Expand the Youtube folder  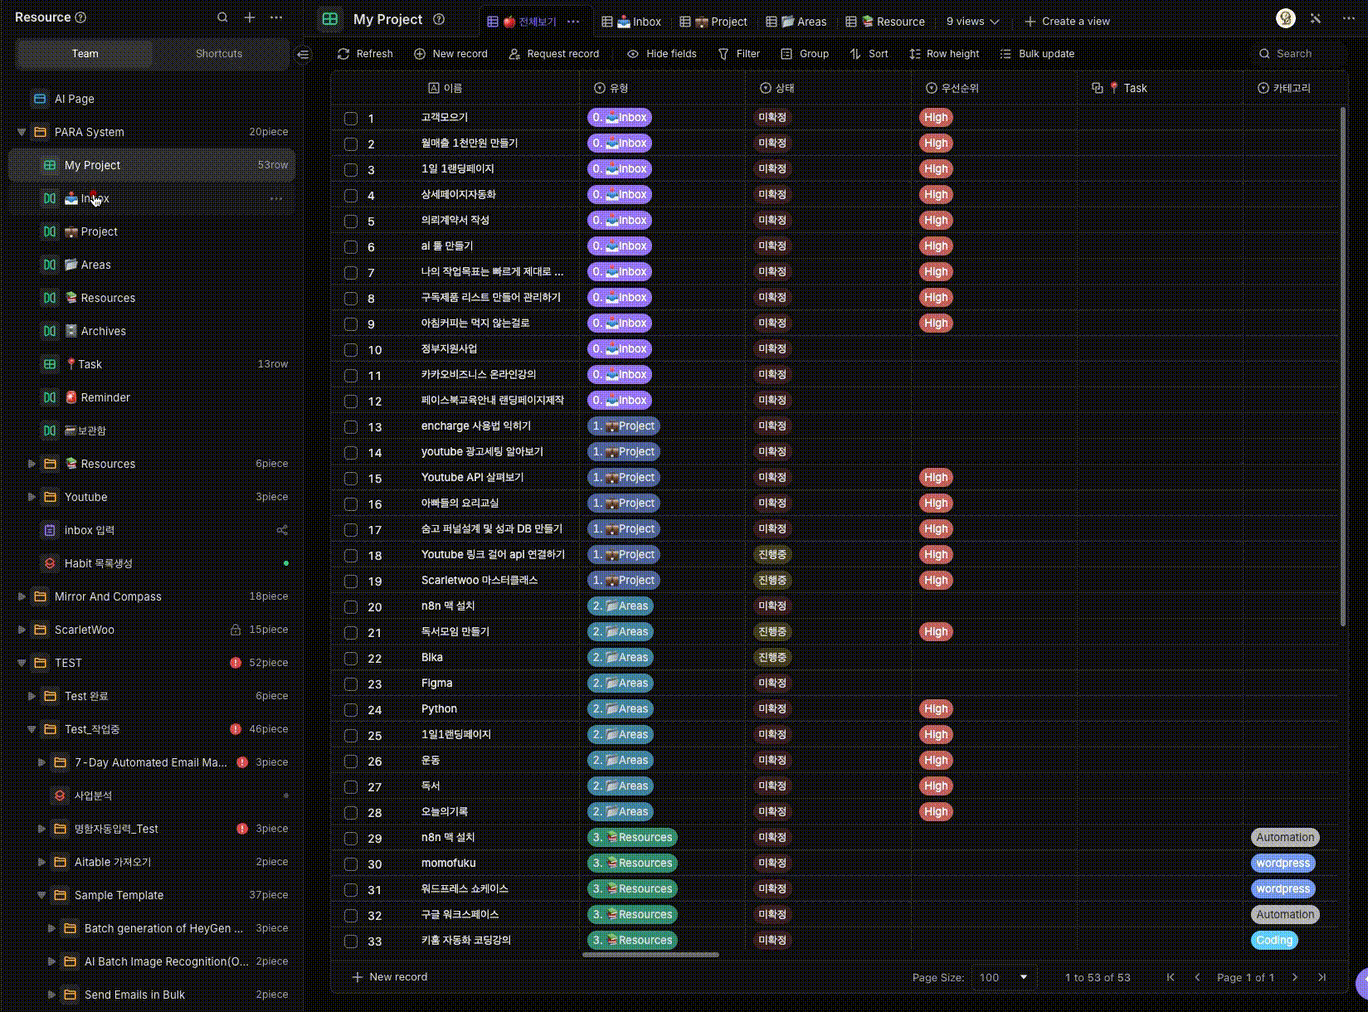(32, 497)
